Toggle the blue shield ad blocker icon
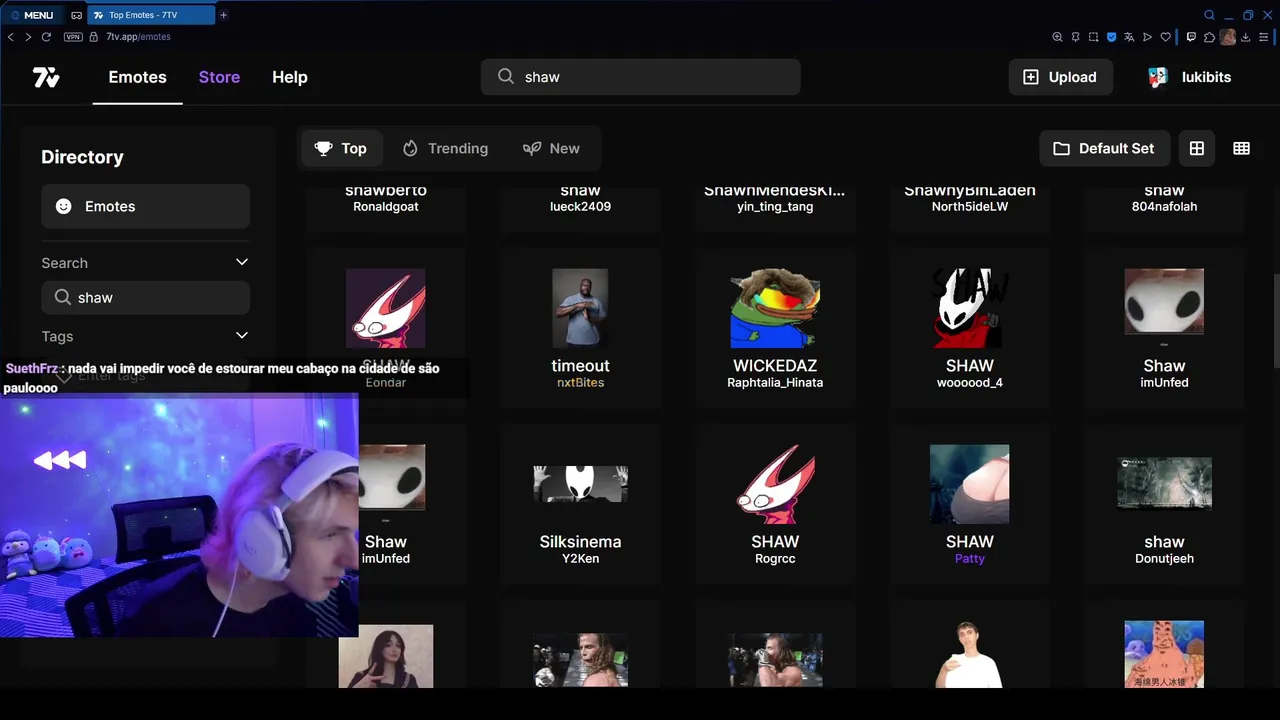The width and height of the screenshot is (1280, 720). (x=1111, y=37)
